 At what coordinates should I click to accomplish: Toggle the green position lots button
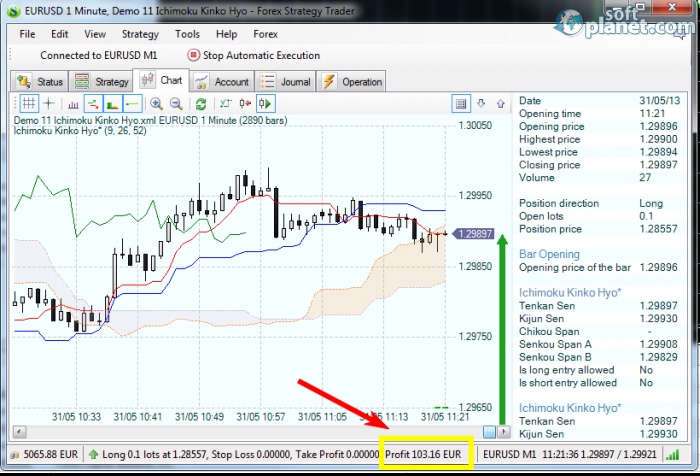pyautogui.click(x=113, y=104)
